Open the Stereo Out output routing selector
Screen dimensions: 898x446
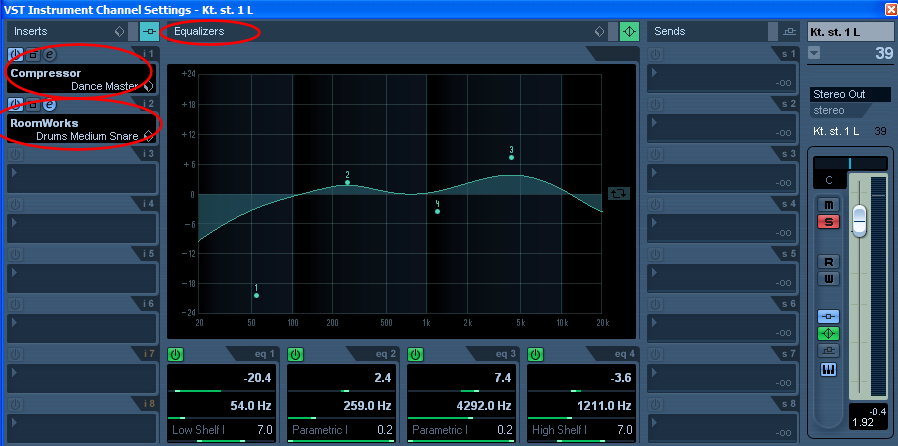(x=850, y=94)
